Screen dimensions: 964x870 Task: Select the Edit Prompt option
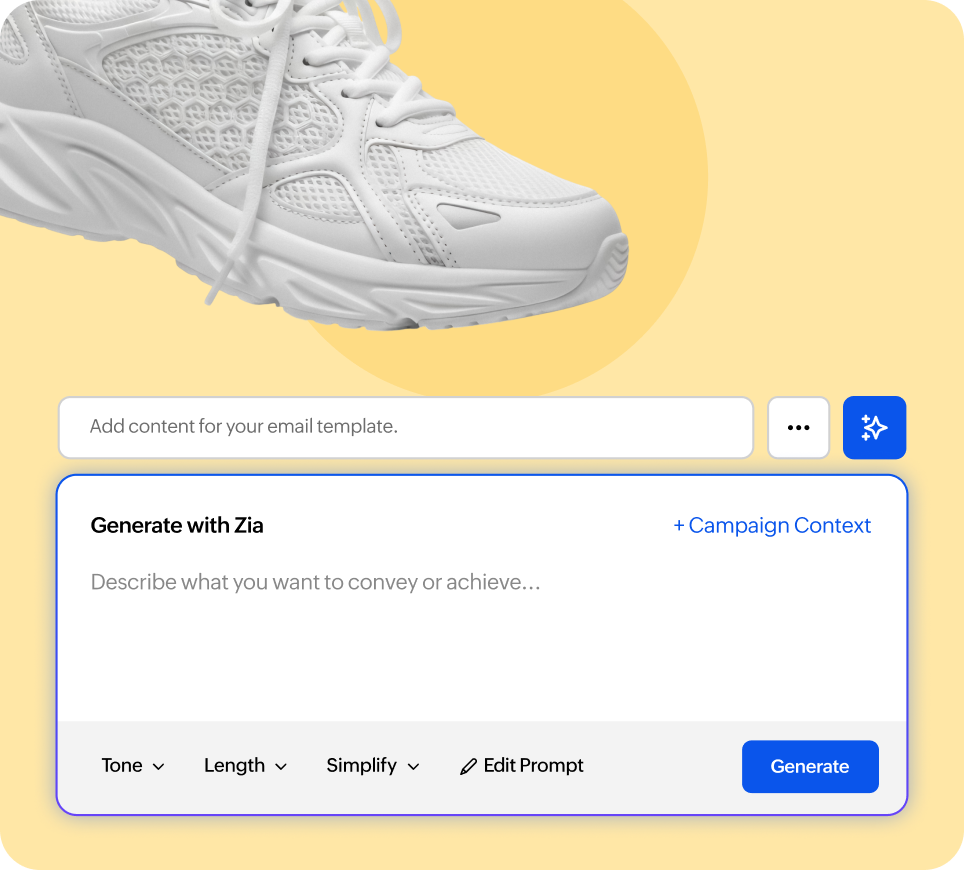click(521, 765)
